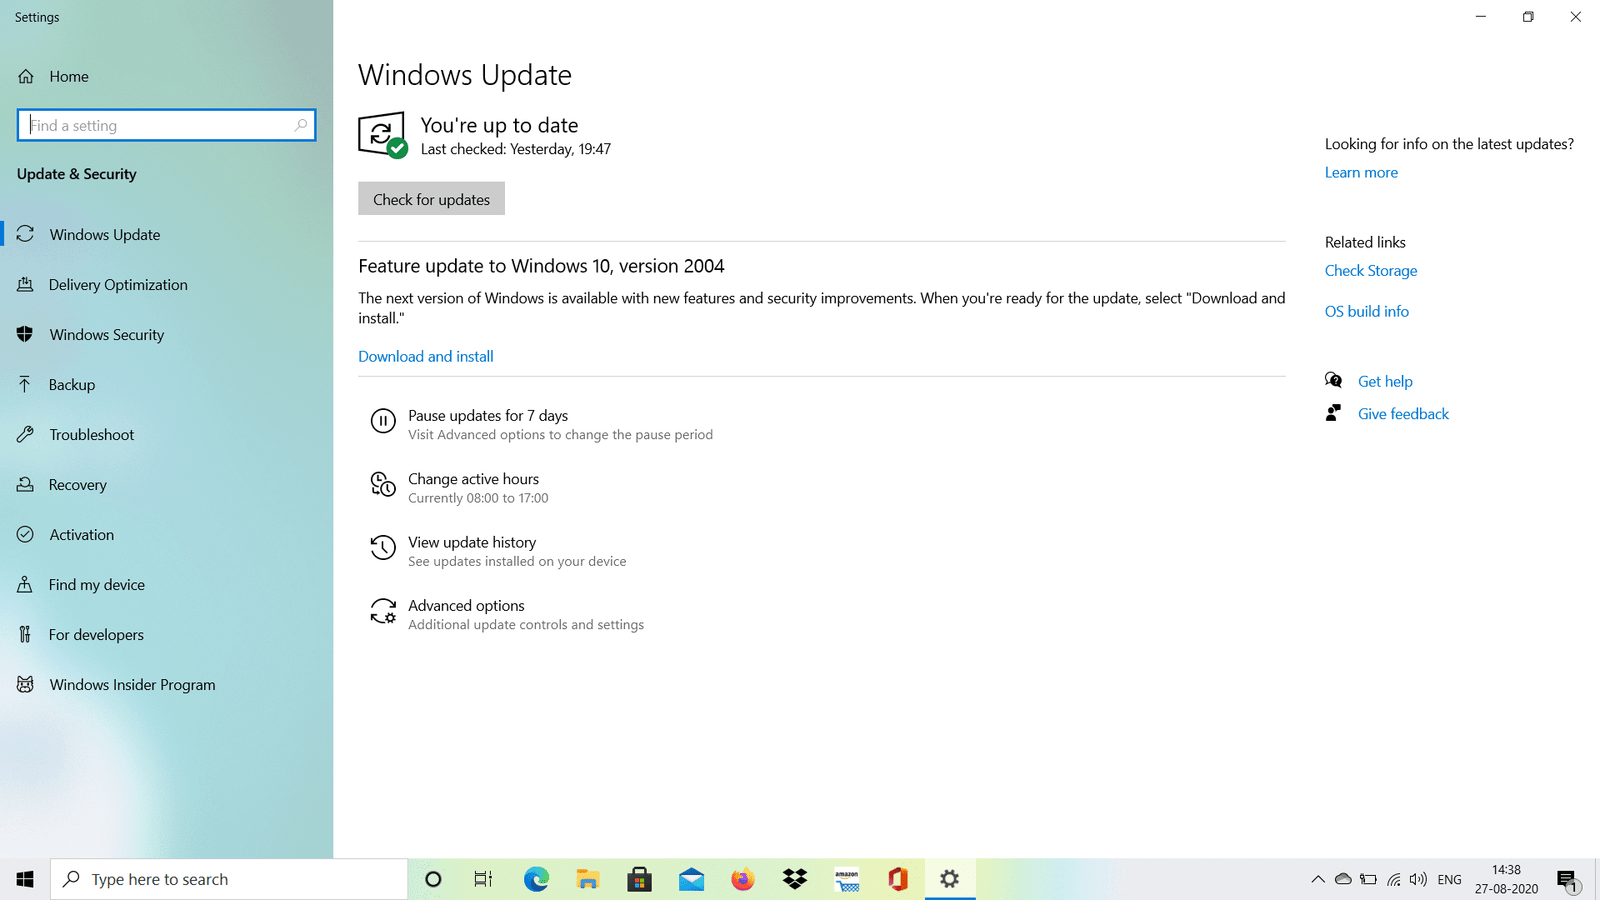Launch Firefox from the taskbar
The image size is (1600, 900).
tap(743, 879)
